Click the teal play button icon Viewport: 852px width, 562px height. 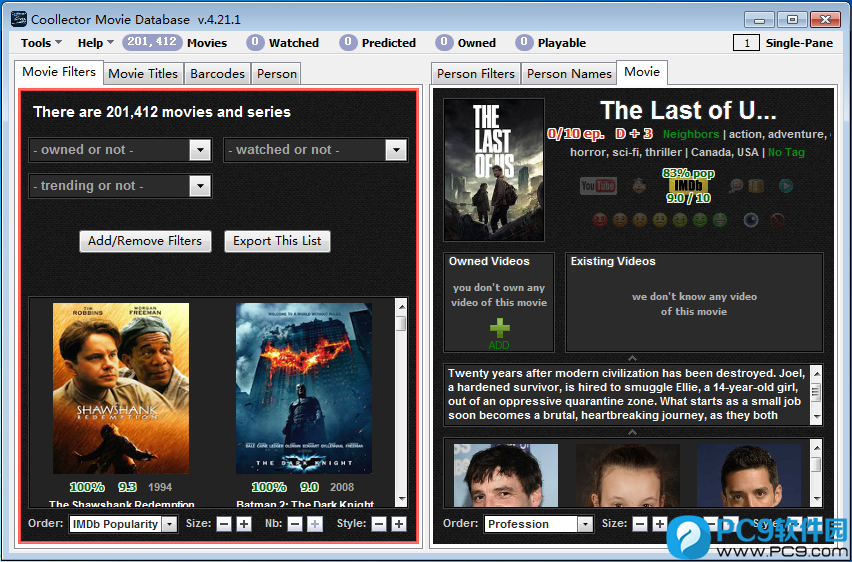pos(786,186)
